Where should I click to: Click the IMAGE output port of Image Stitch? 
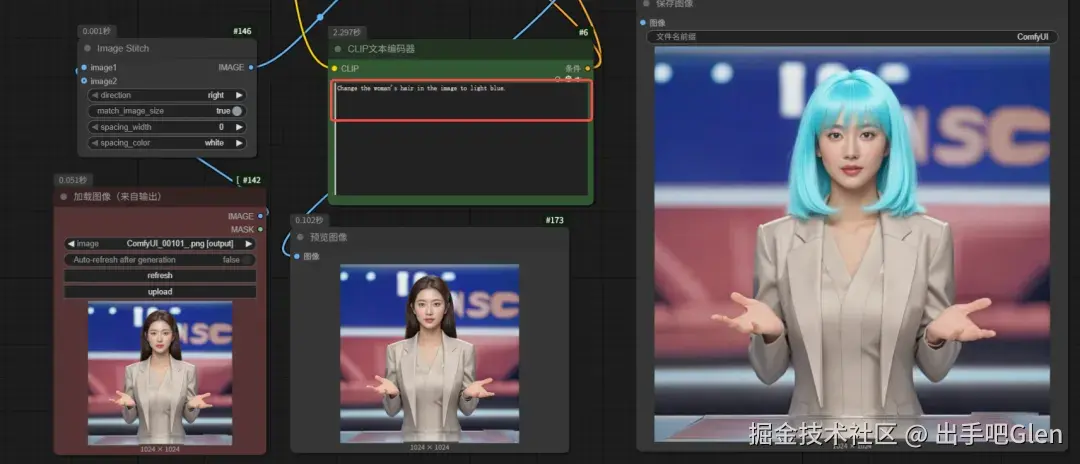pos(251,67)
